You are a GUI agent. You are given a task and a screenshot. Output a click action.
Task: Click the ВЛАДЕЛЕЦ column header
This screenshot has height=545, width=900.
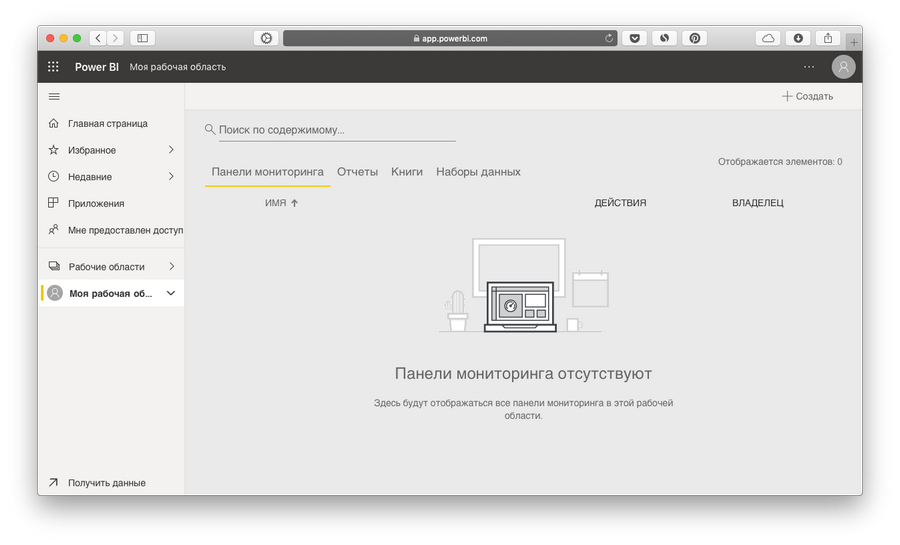point(758,203)
